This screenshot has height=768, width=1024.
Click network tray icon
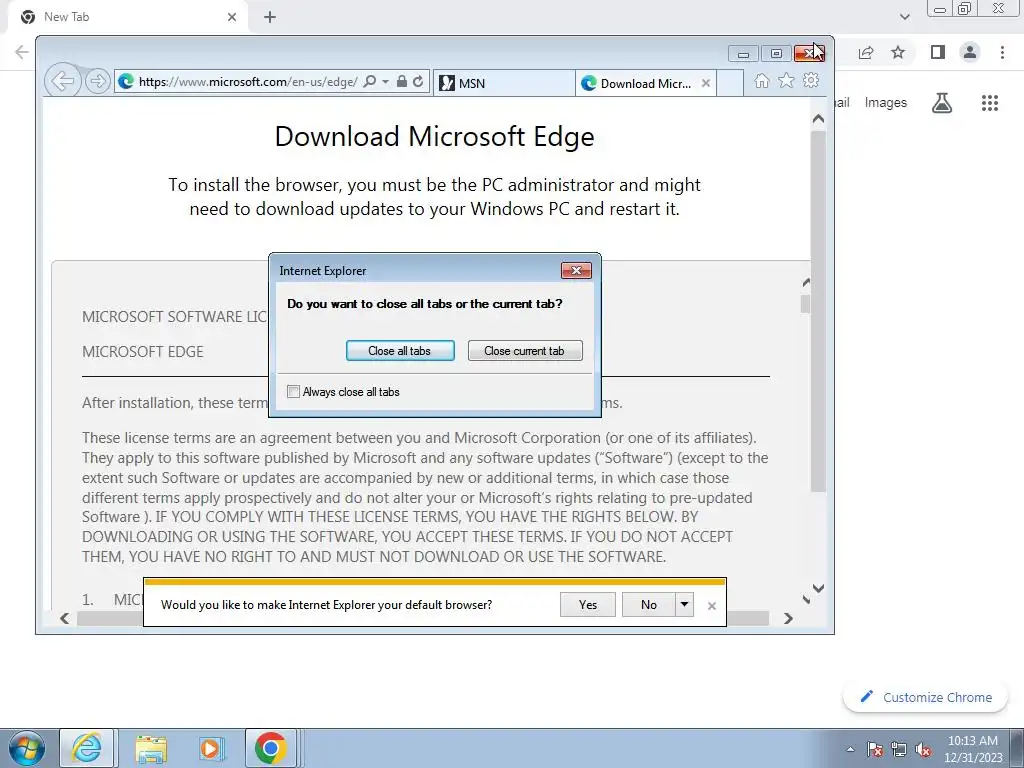[x=899, y=749]
